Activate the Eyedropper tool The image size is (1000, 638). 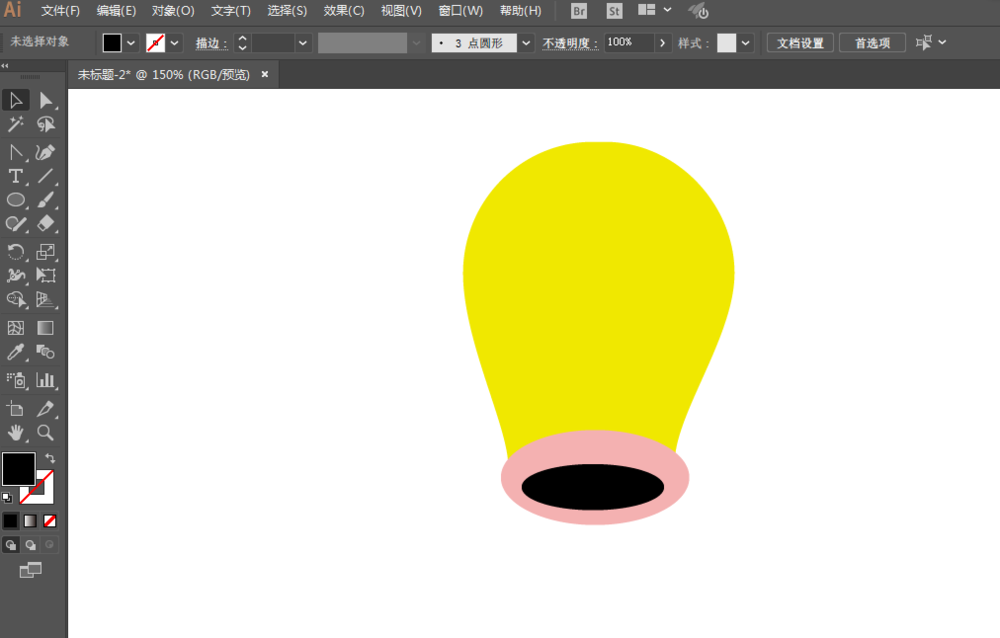click(x=16, y=352)
